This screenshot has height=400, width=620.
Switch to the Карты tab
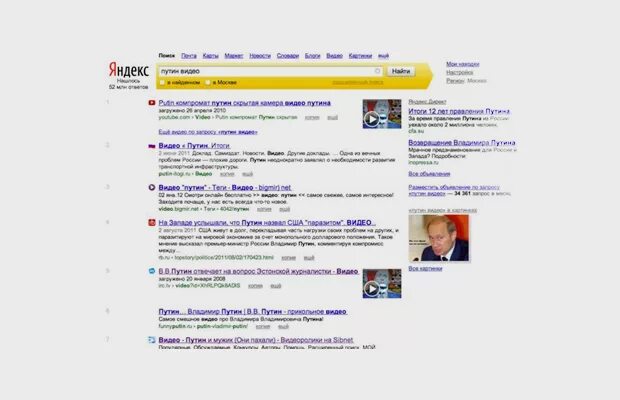click(x=210, y=56)
